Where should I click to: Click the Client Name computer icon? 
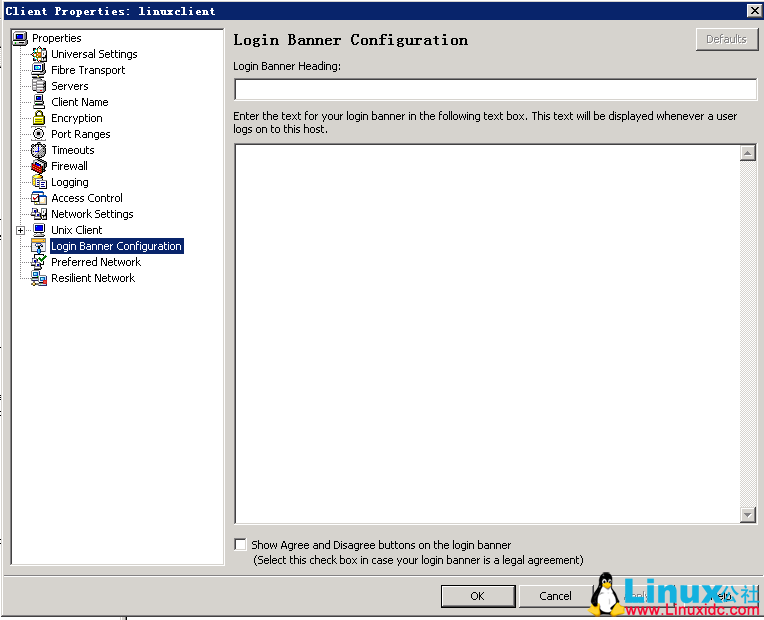click(x=39, y=102)
